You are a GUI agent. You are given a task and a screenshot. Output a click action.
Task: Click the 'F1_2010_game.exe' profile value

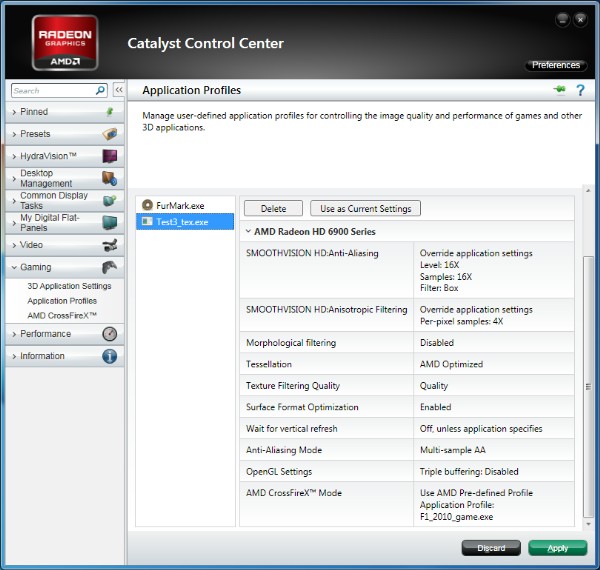[457, 517]
